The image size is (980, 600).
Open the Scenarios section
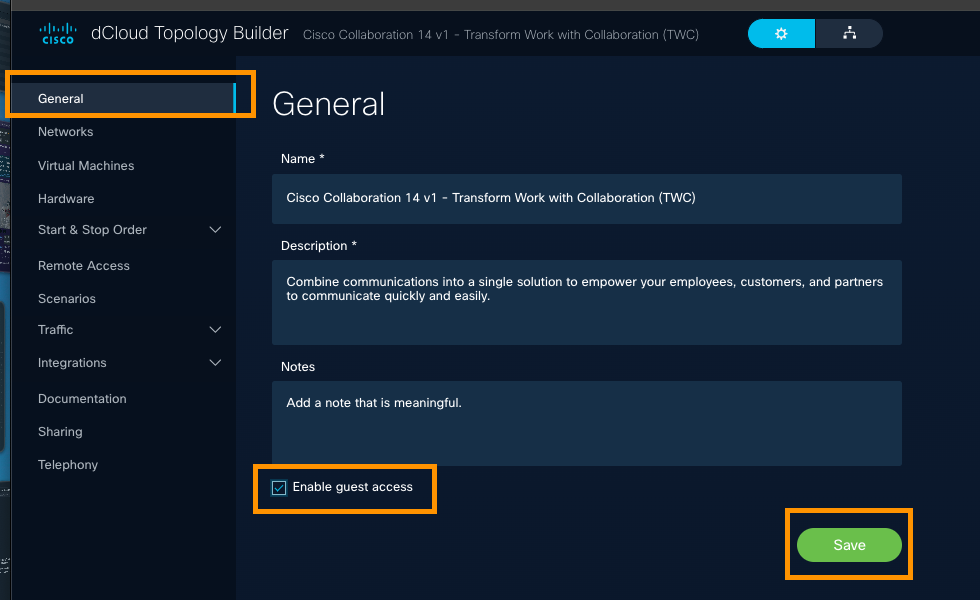[66, 299]
